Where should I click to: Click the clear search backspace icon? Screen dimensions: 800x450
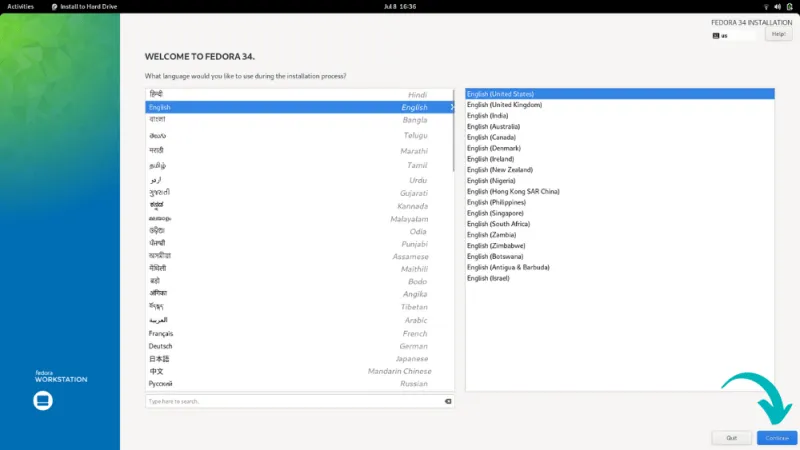point(447,401)
